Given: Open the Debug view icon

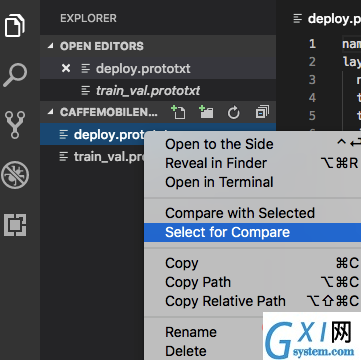Looking at the screenshot, I should [15, 175].
